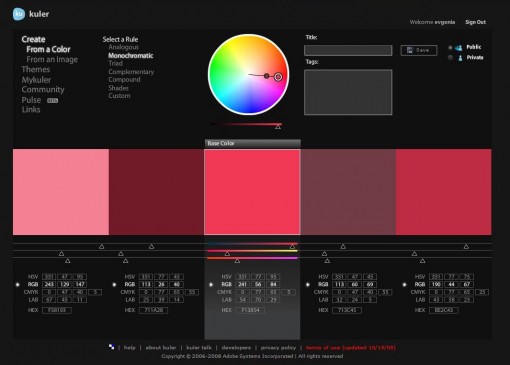Screen dimensions: 510x365
Task: Select the Shades rule
Action: 118,88
